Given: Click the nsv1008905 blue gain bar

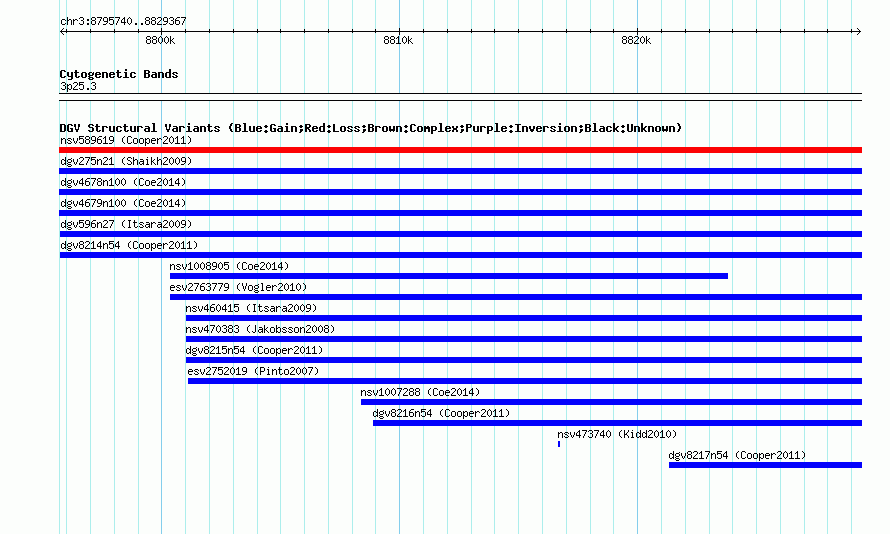Looking at the screenshot, I should 448,276.
